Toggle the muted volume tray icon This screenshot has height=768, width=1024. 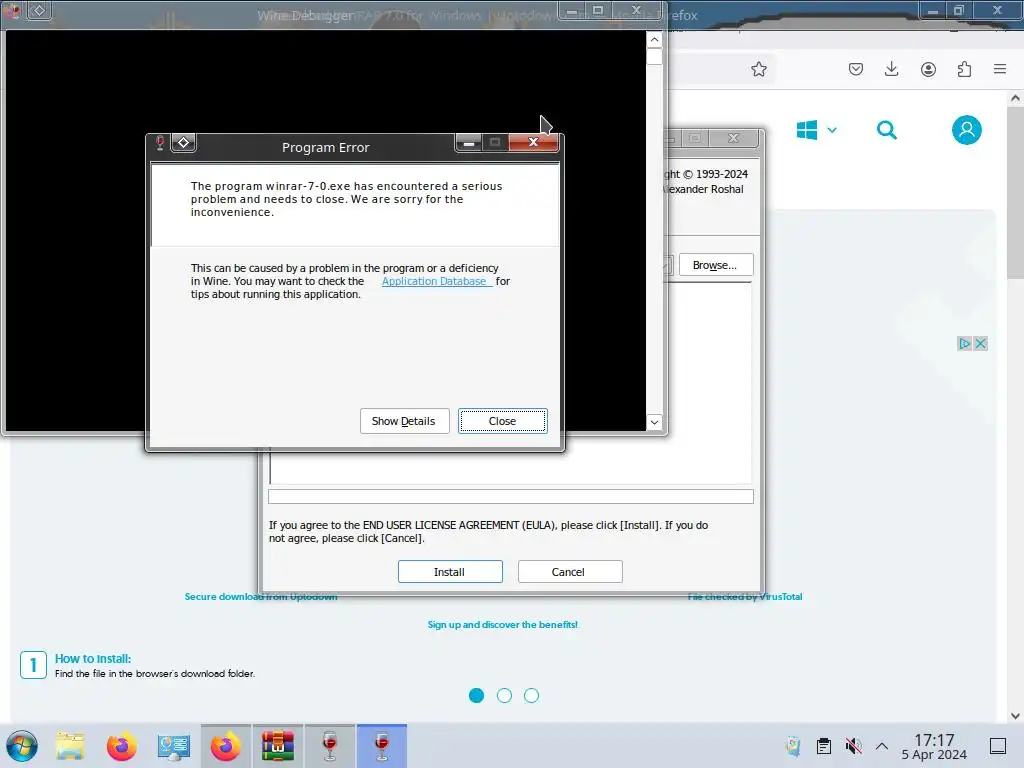pyautogui.click(x=853, y=746)
